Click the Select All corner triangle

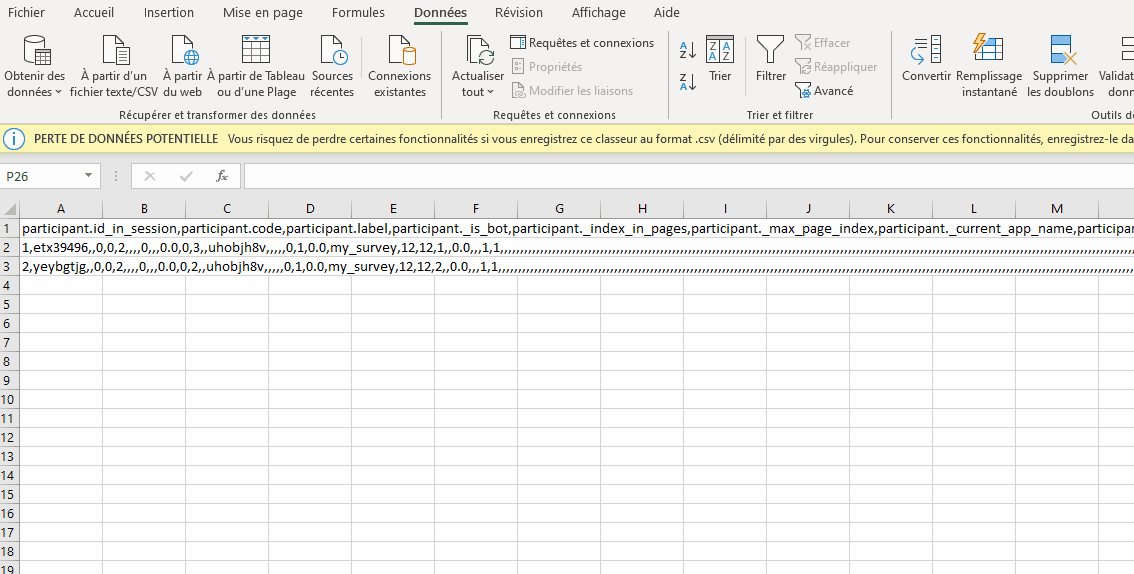click(9, 209)
